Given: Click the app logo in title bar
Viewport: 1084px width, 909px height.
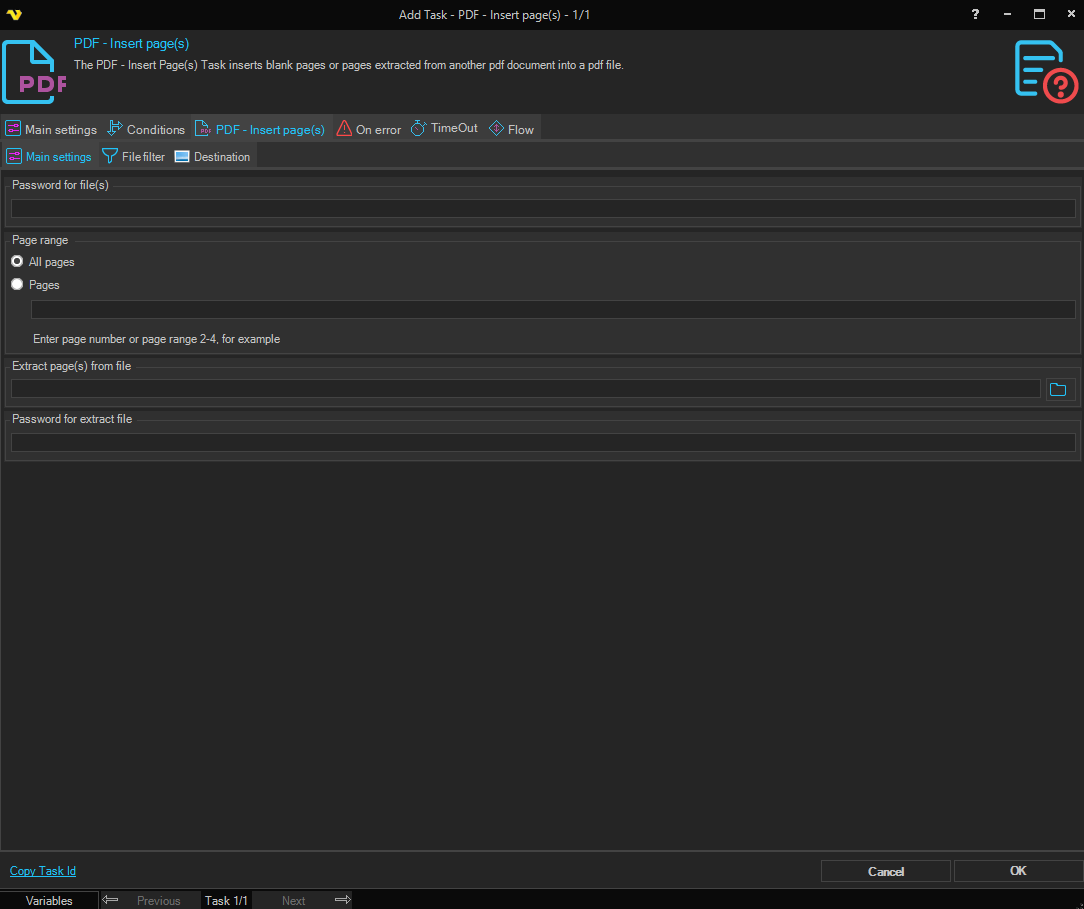Looking at the screenshot, I should (13, 15).
